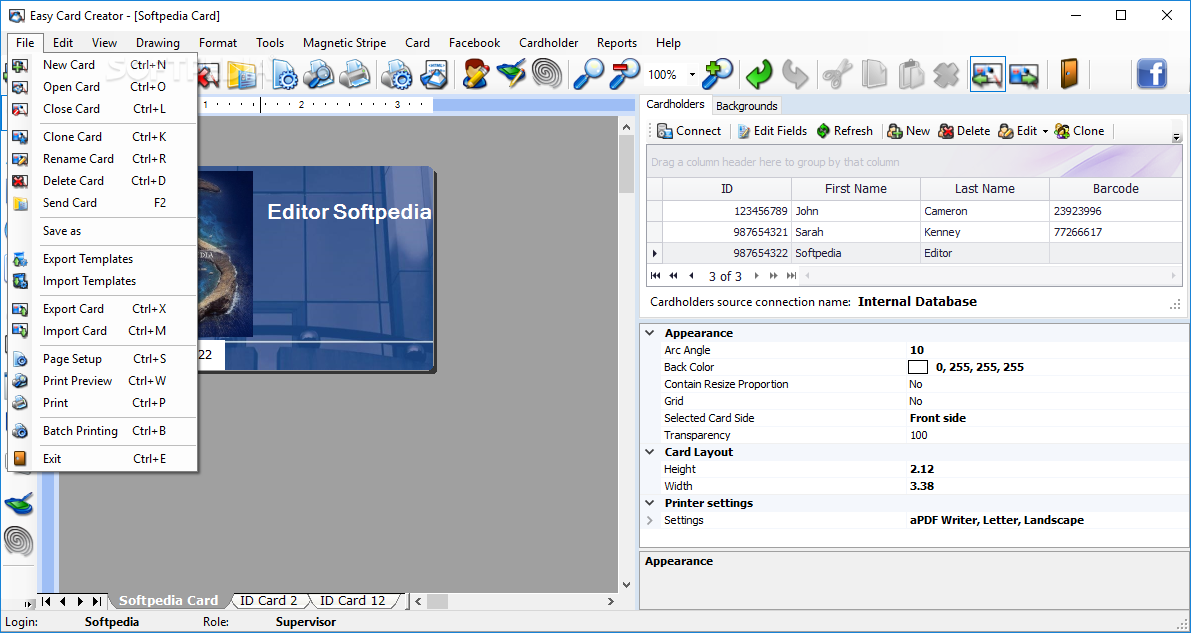This screenshot has height=633, width=1191.
Task: Click inside the 100% zoom combo box field
Action: 665,74
